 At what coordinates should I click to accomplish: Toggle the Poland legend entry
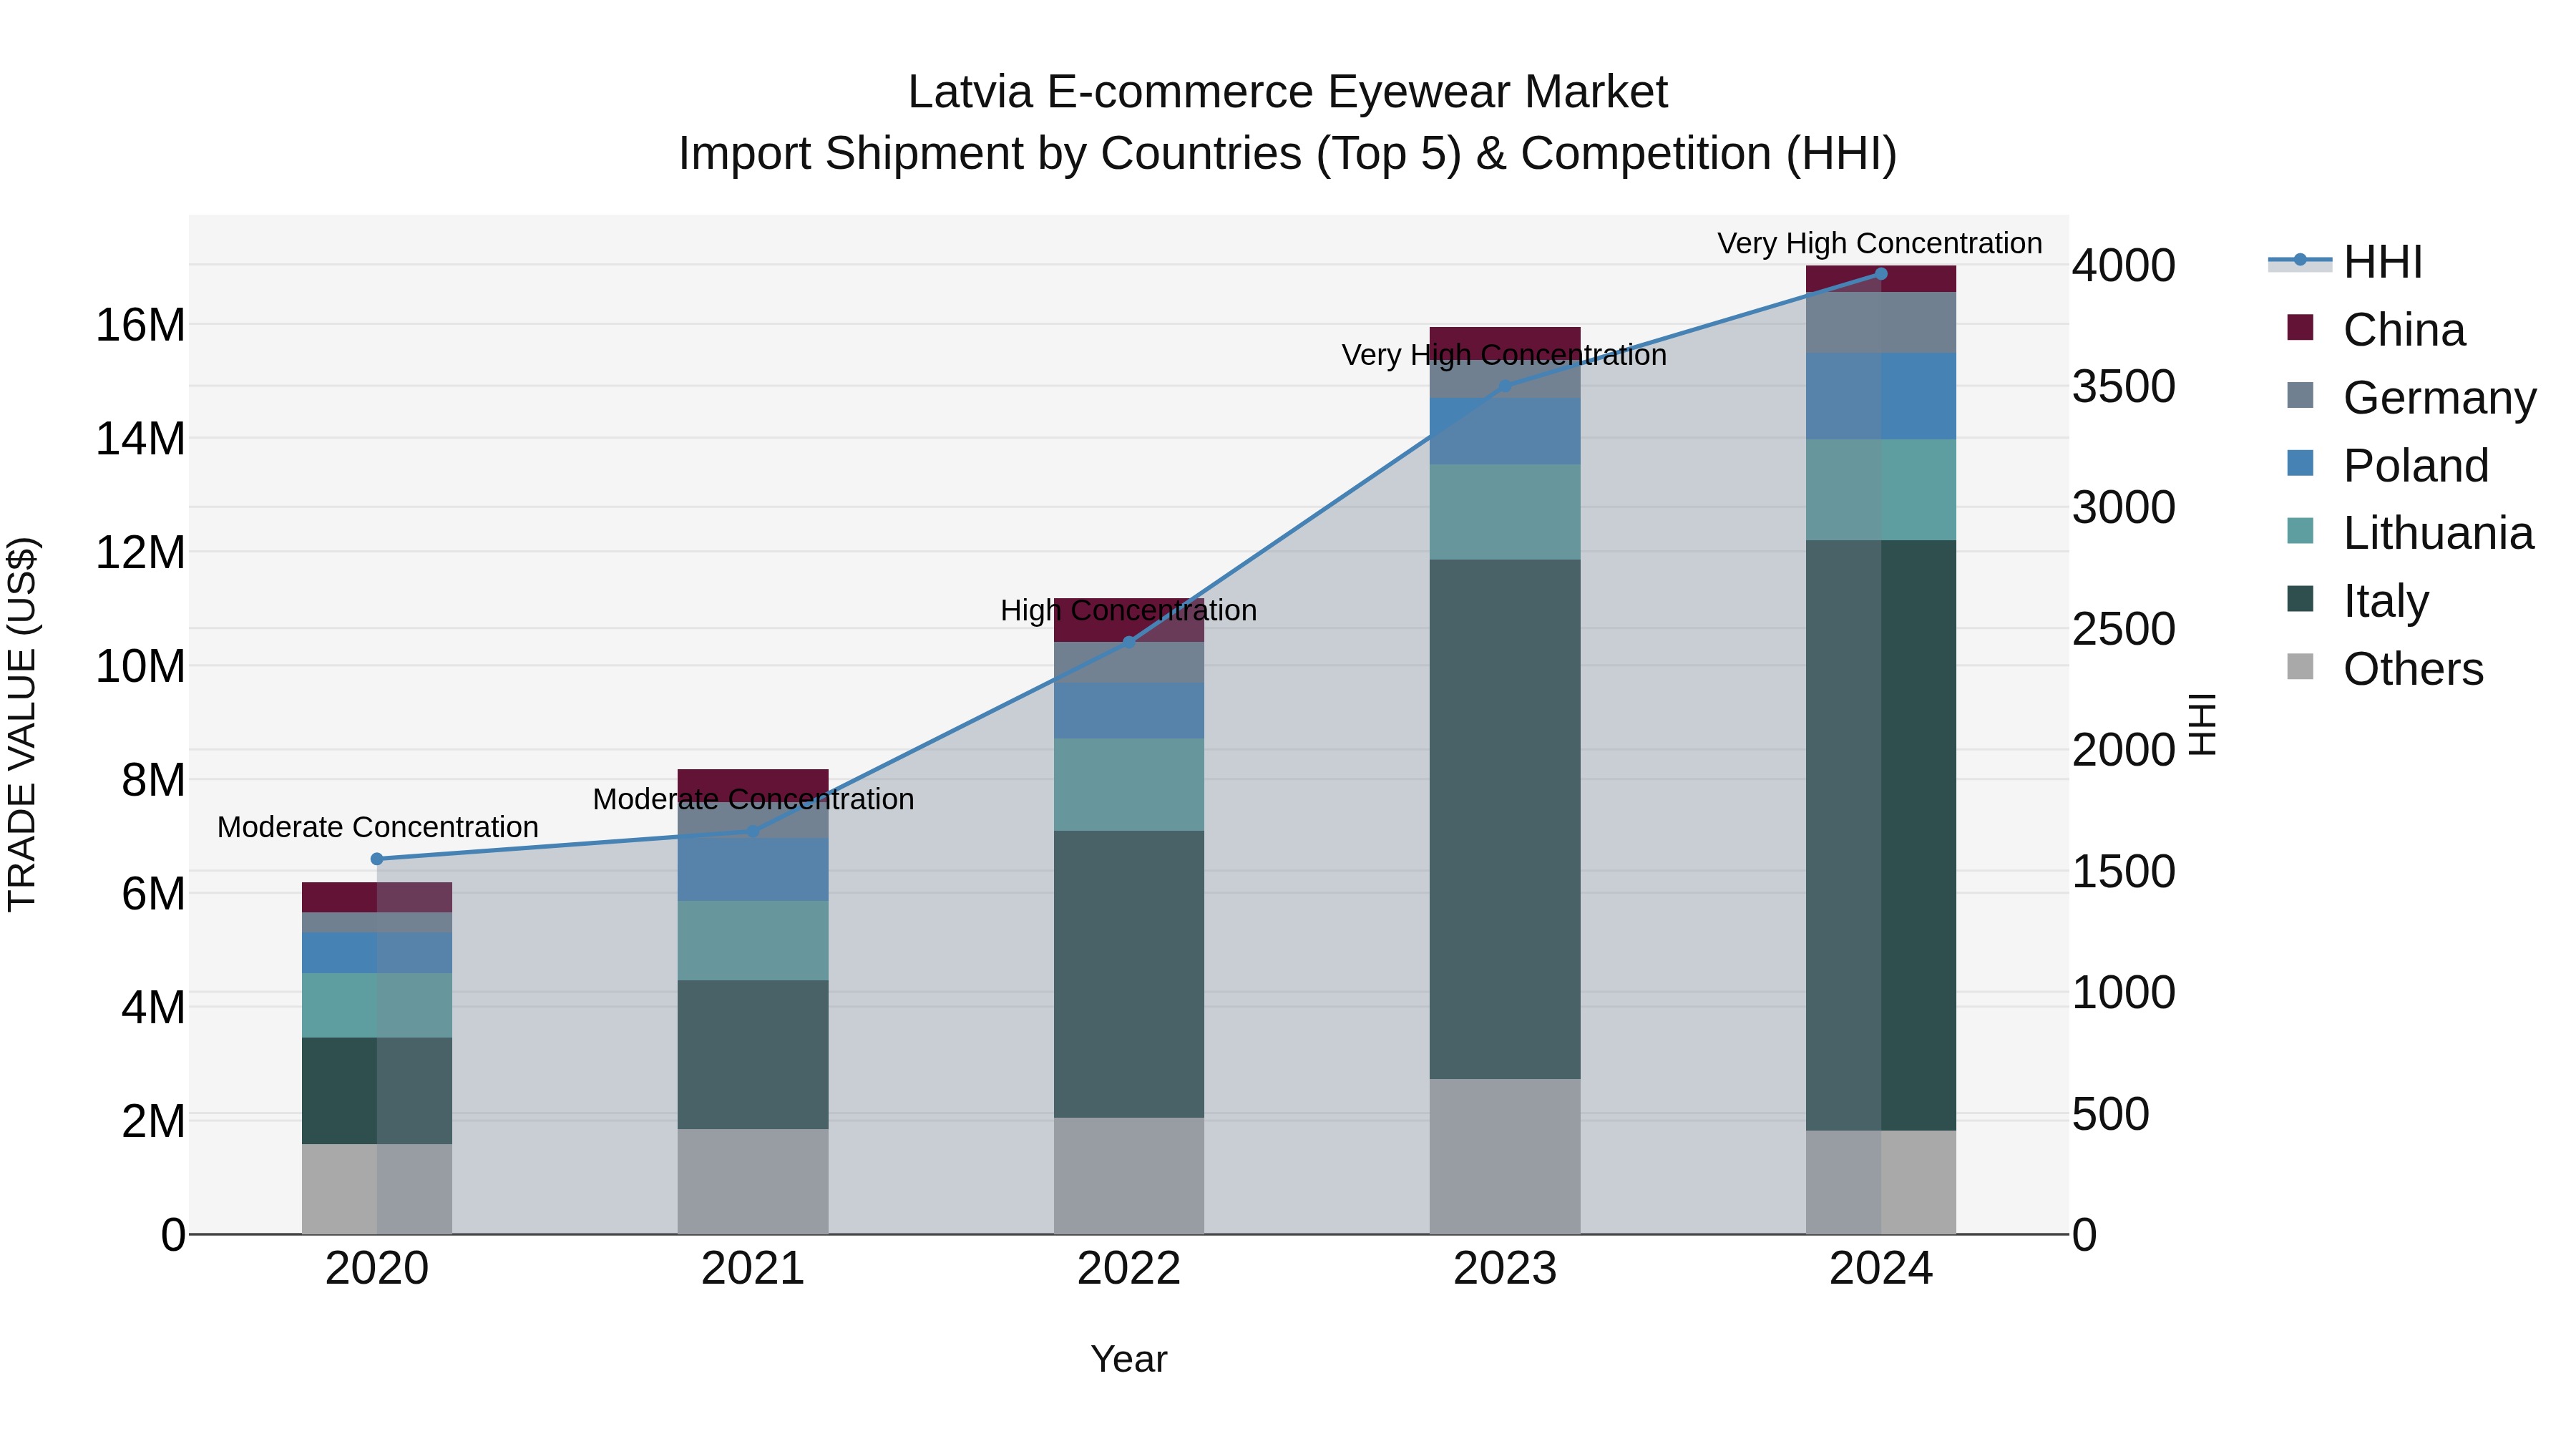2388,466
